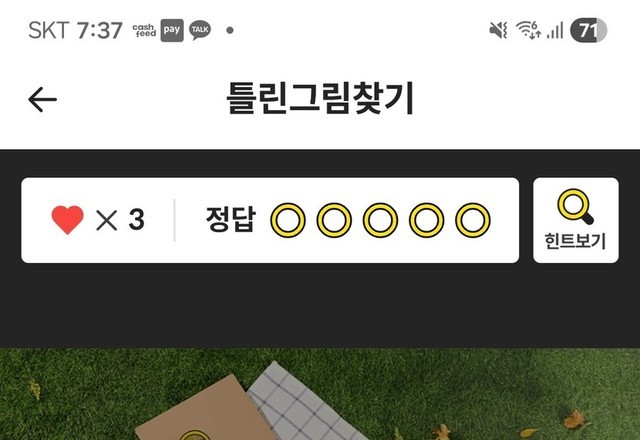Screen dimensions: 640x440
Task: Tap the battery 71 indicator
Action: coord(588,30)
